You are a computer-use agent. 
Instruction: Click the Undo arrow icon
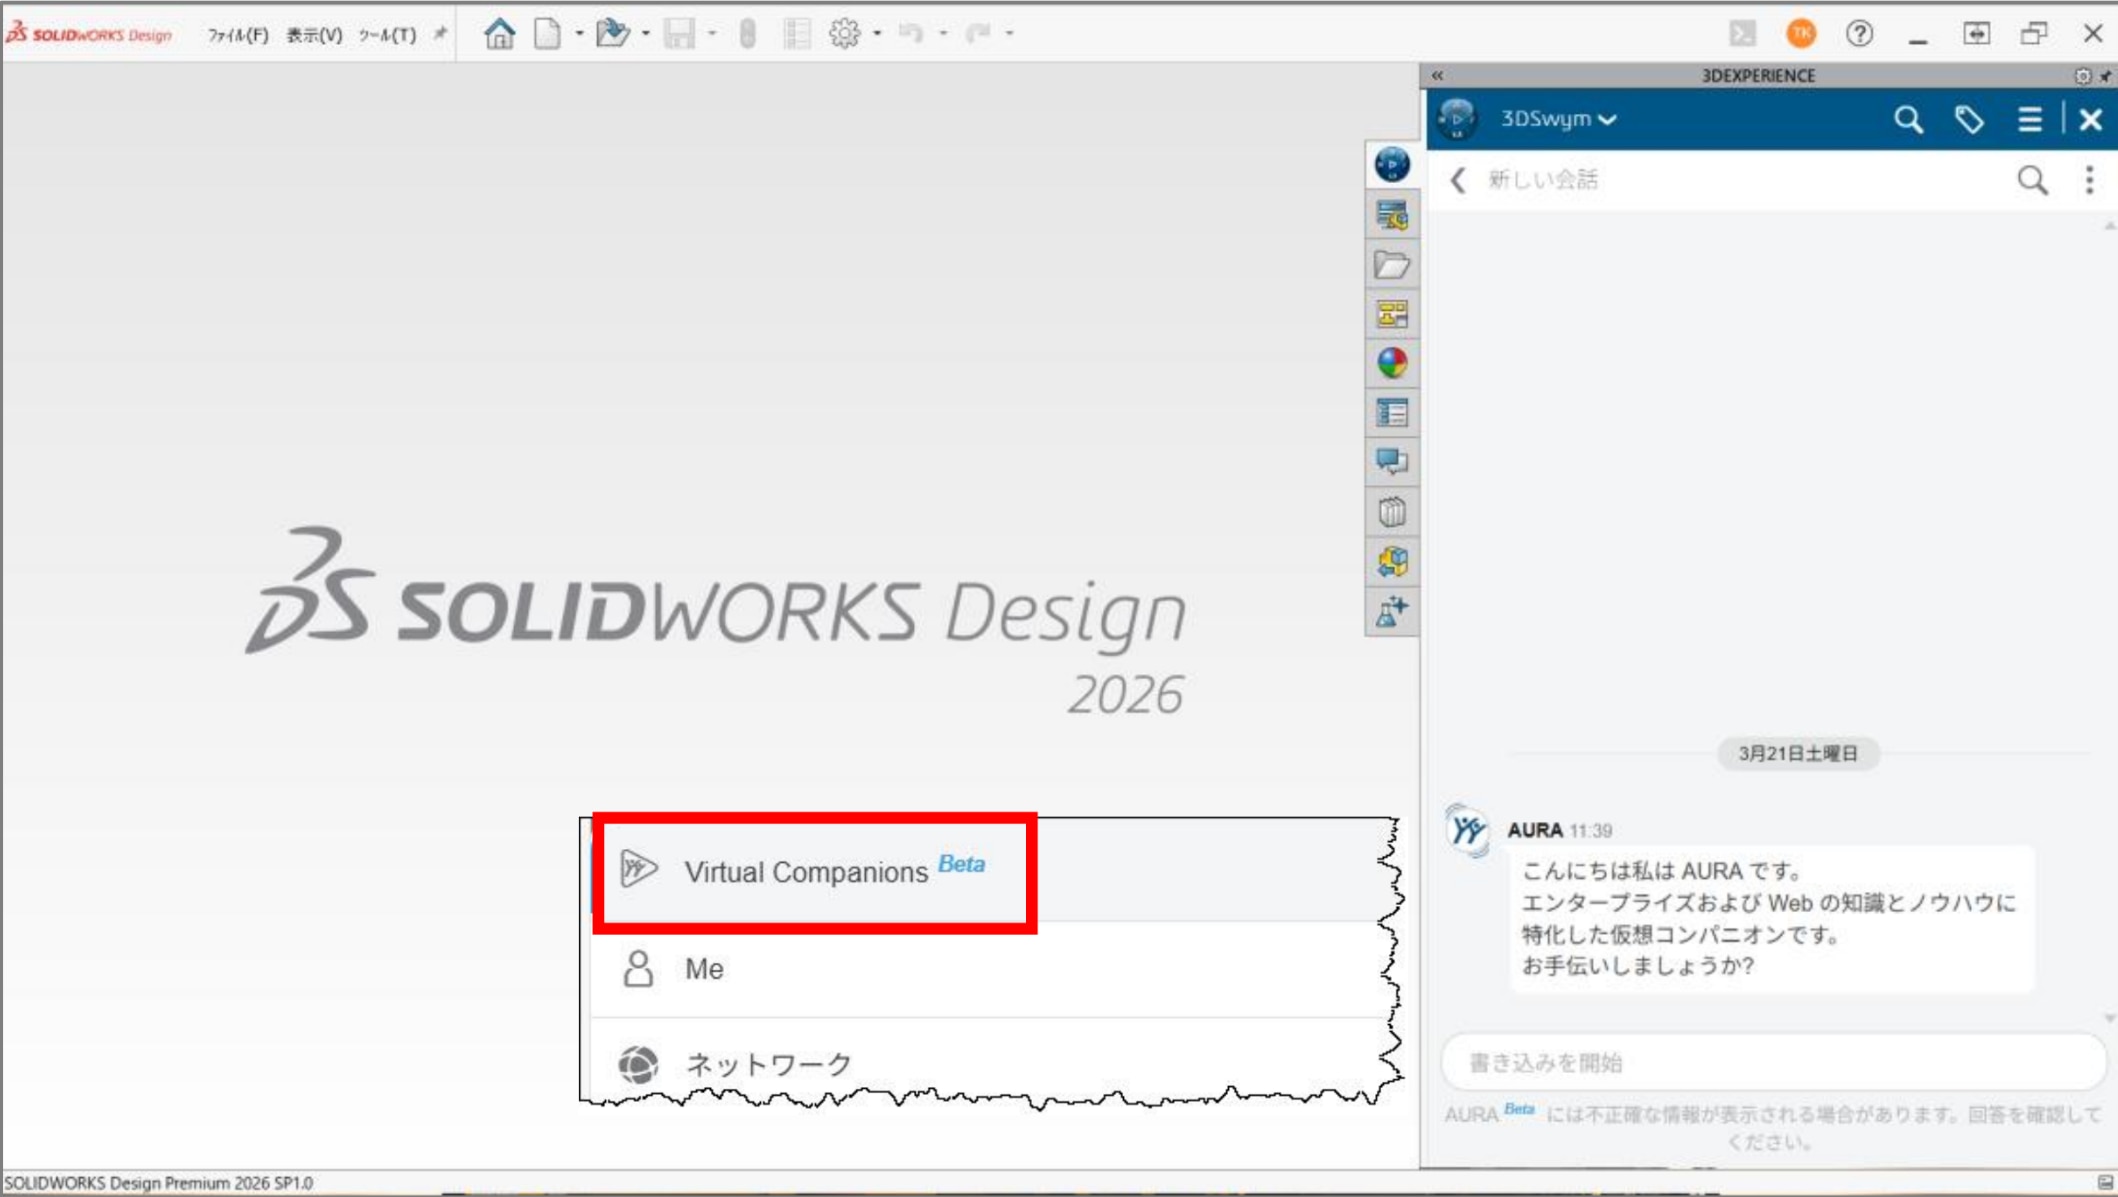click(x=910, y=34)
